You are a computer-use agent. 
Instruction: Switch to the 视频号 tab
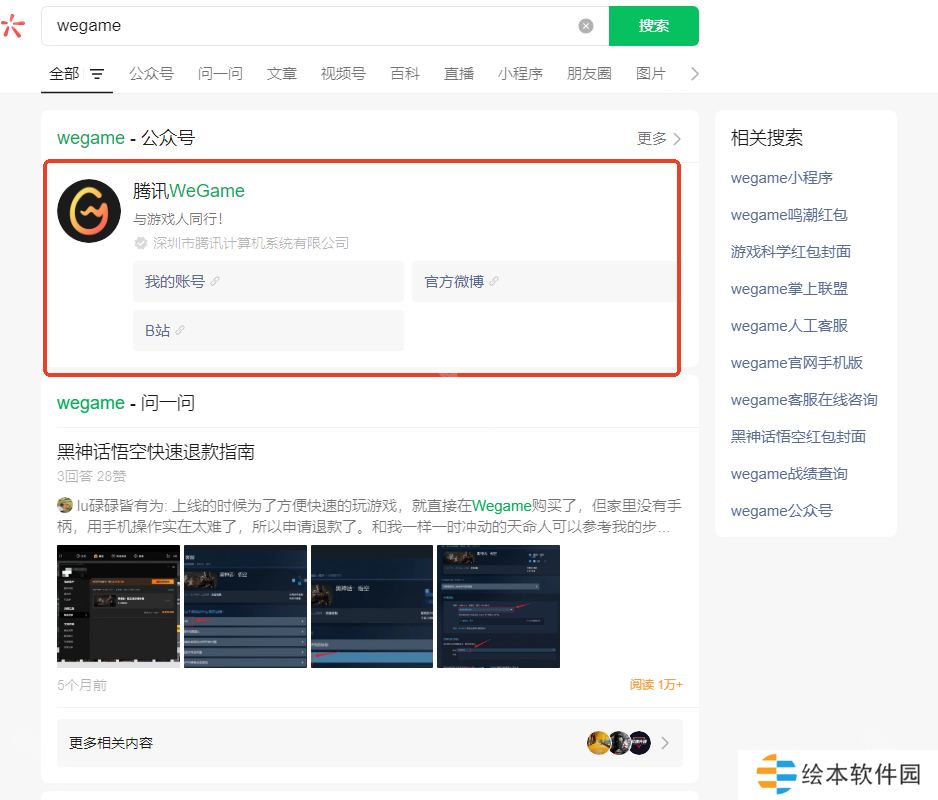[343, 74]
